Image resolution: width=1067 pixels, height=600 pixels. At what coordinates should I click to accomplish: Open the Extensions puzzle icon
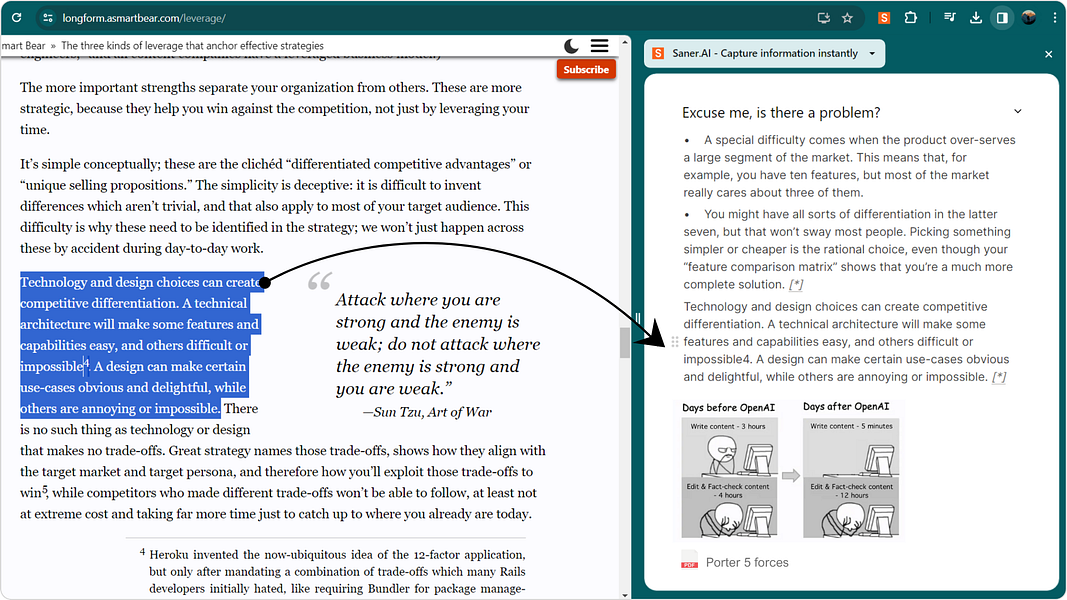click(x=910, y=18)
